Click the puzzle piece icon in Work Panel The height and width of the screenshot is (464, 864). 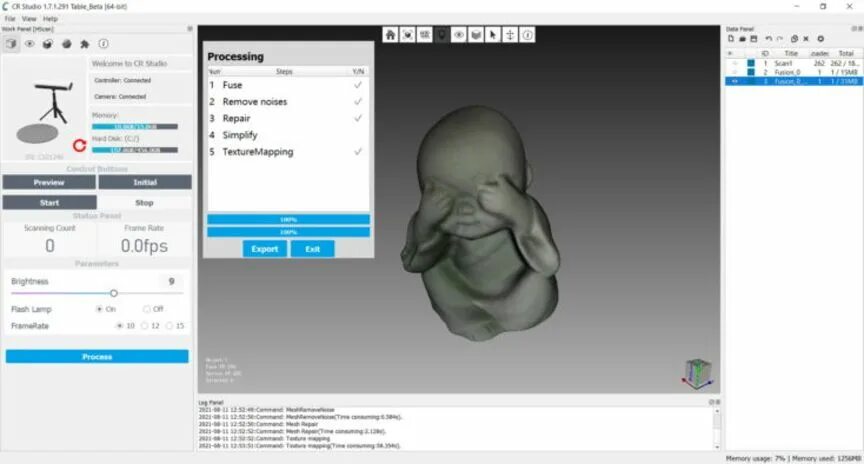pos(85,44)
